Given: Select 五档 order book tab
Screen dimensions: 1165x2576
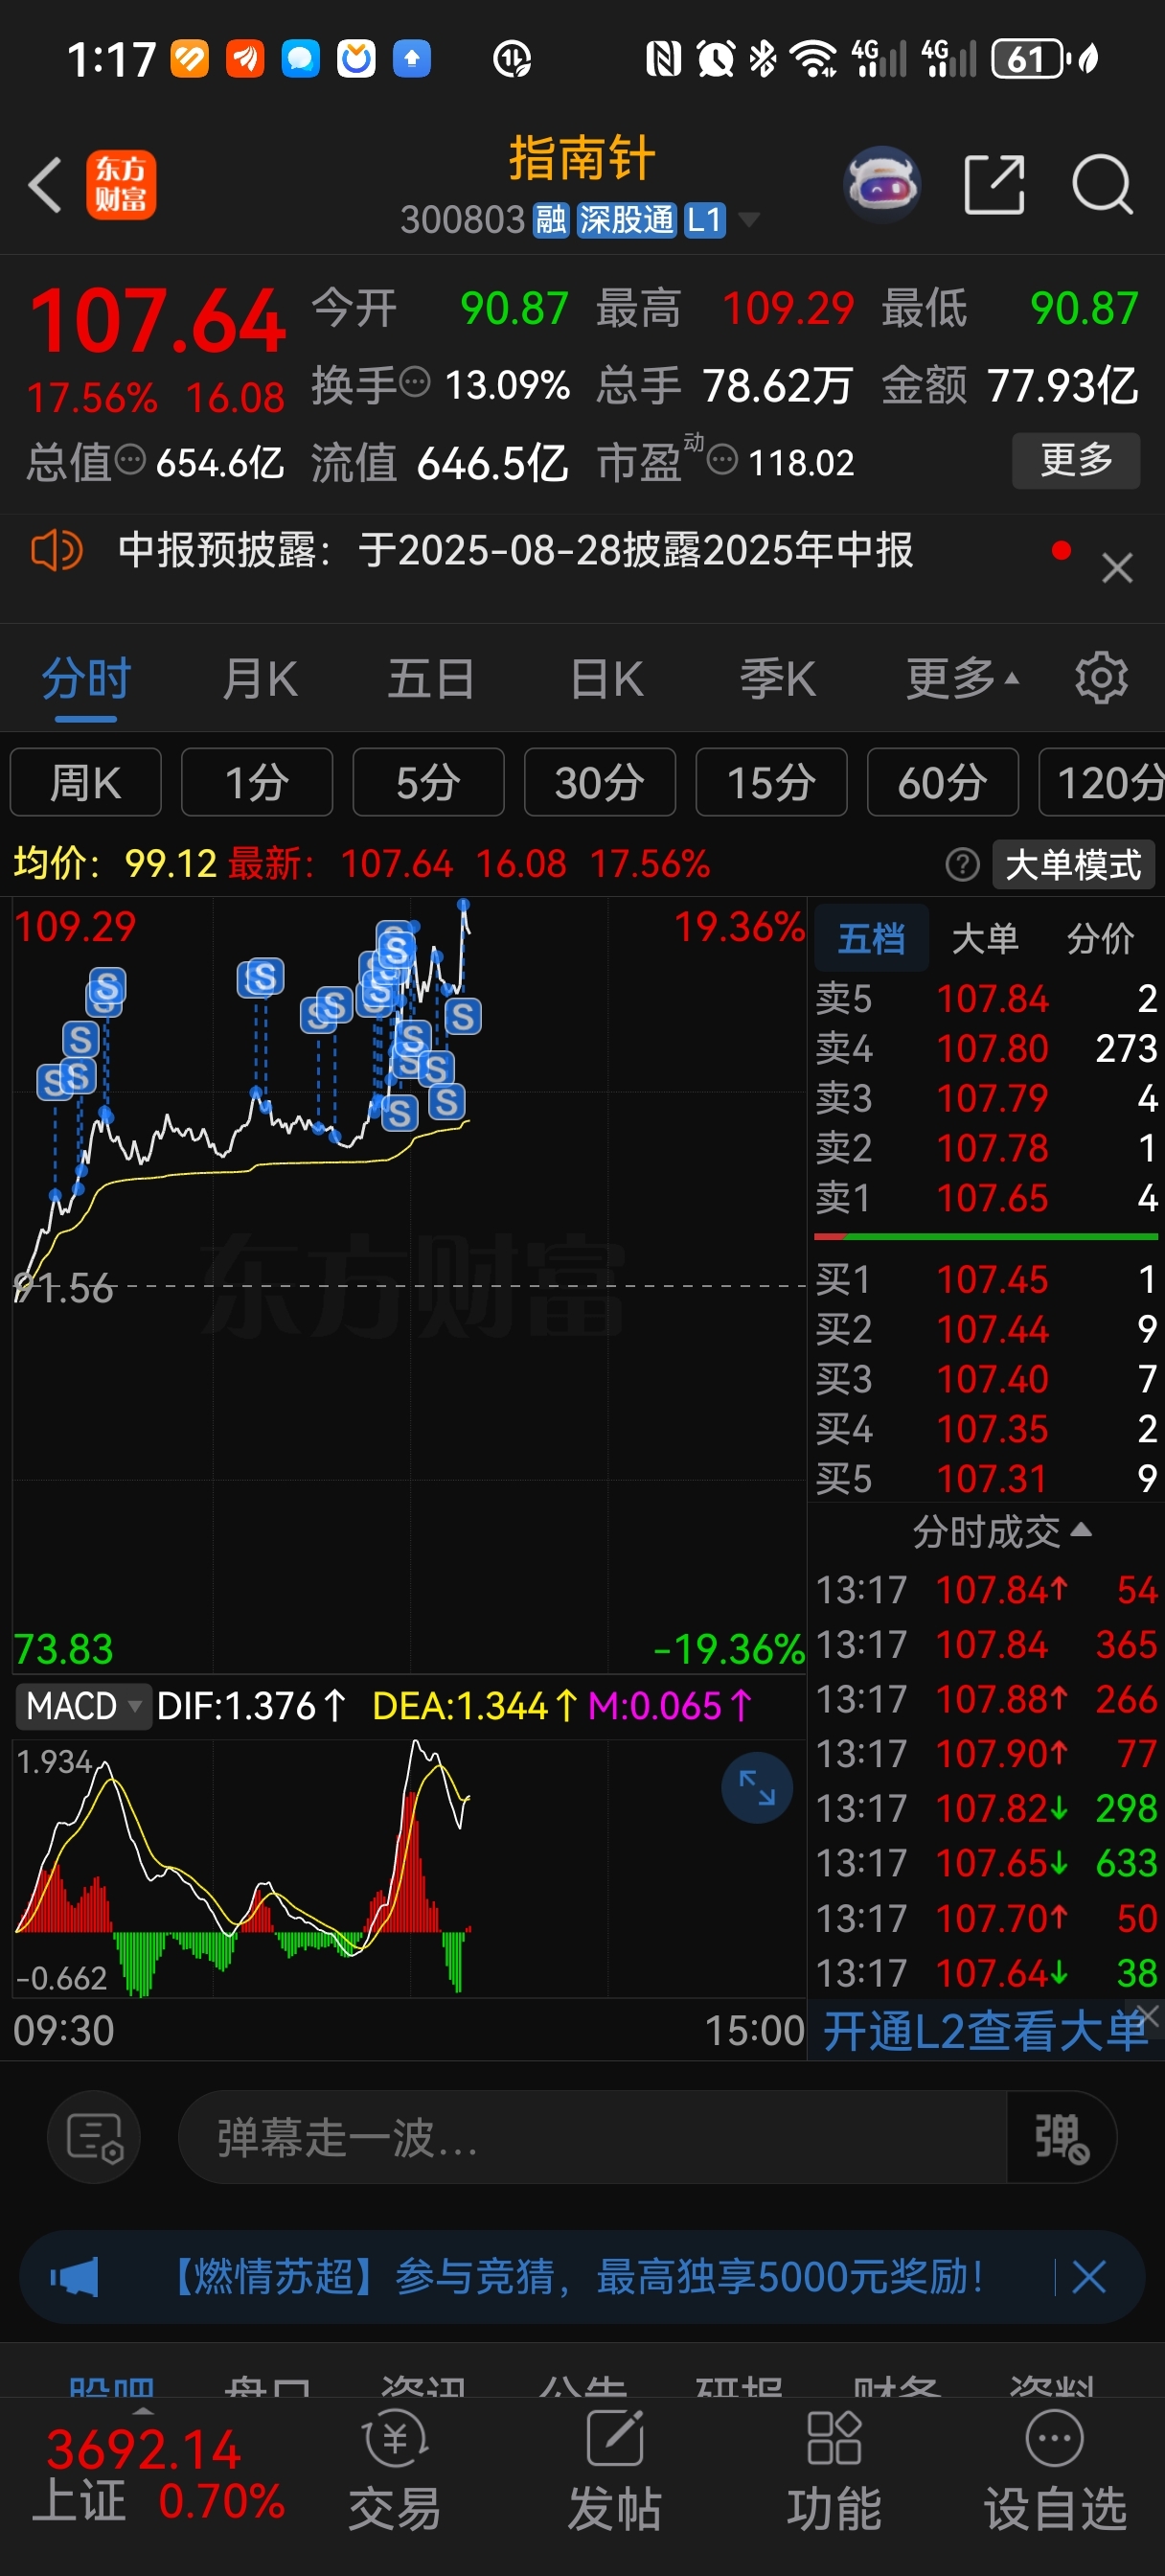Looking at the screenshot, I should click(871, 938).
